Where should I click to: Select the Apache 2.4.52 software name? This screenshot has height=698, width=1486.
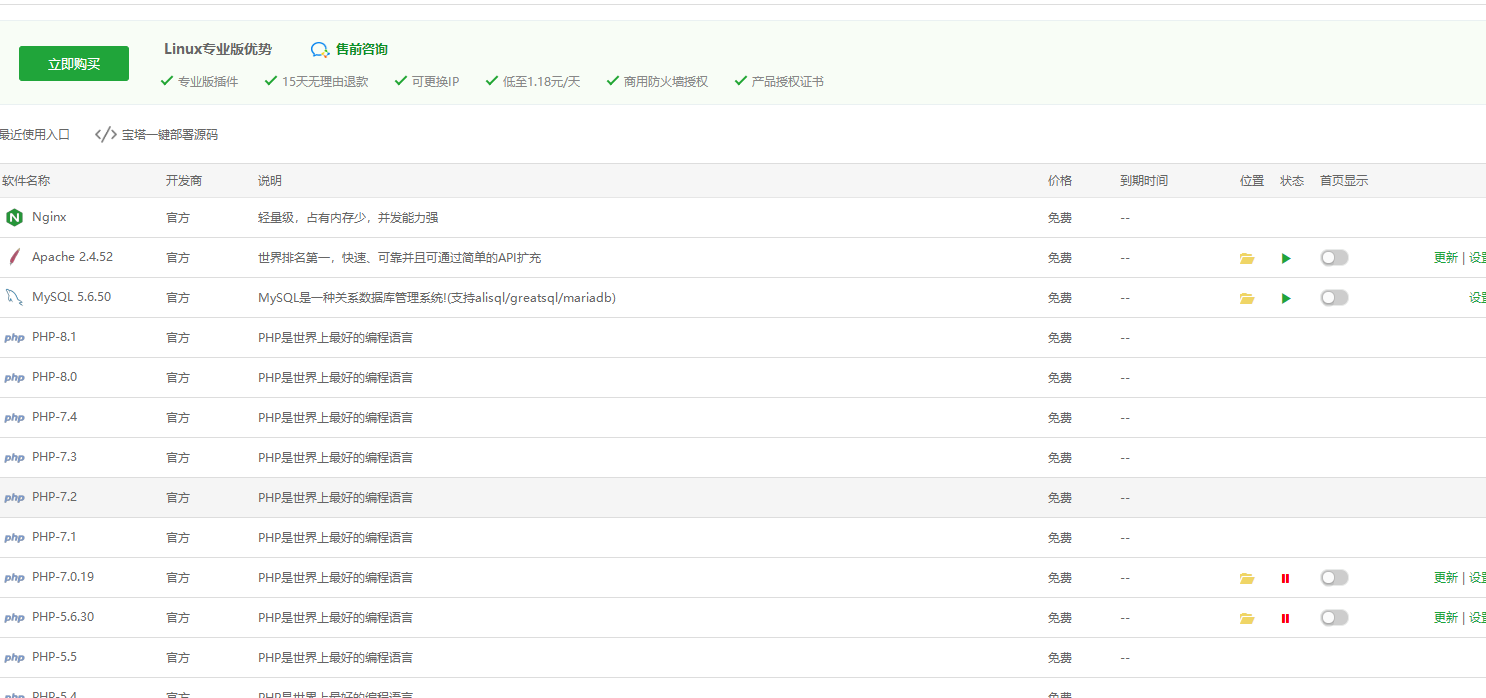coord(72,257)
